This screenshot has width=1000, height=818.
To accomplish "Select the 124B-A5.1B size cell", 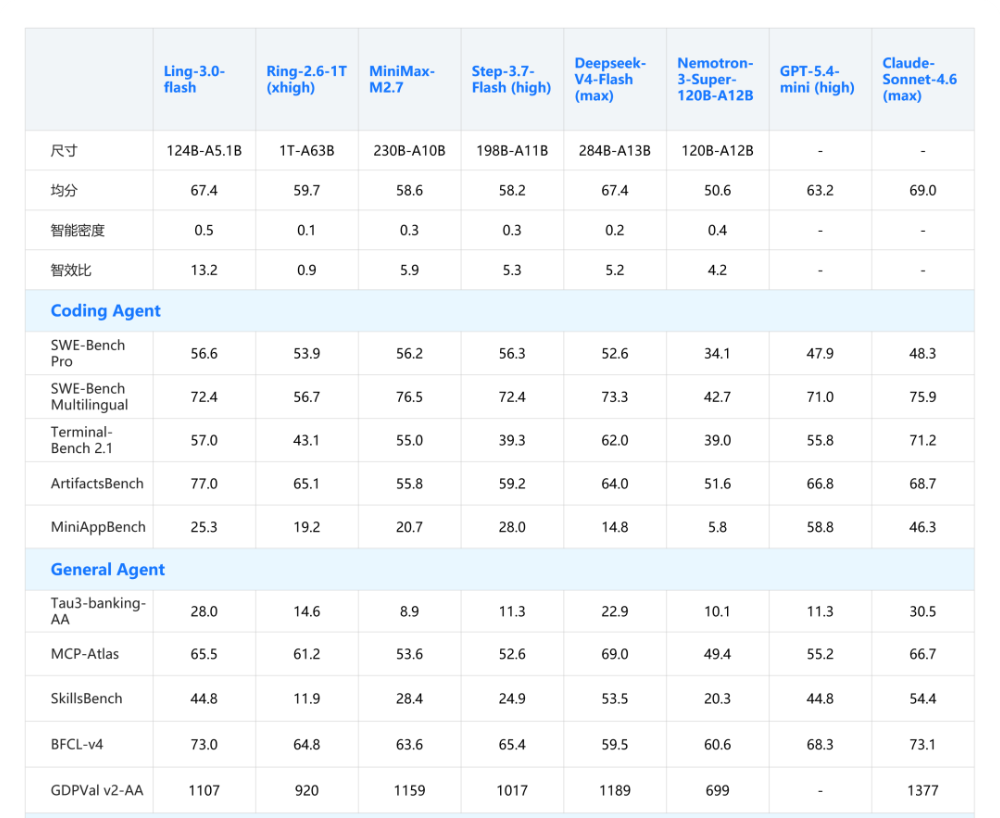I will (204, 151).
